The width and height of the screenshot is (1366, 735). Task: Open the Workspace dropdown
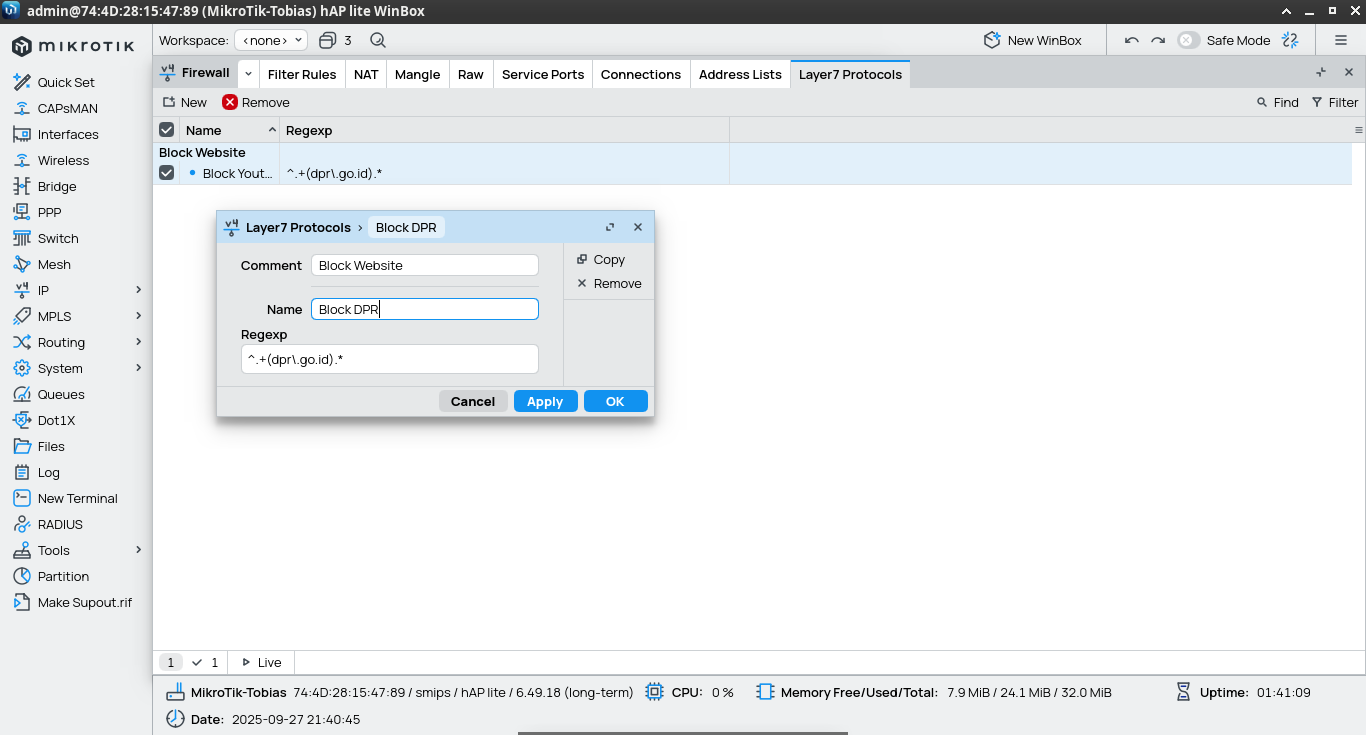271,40
